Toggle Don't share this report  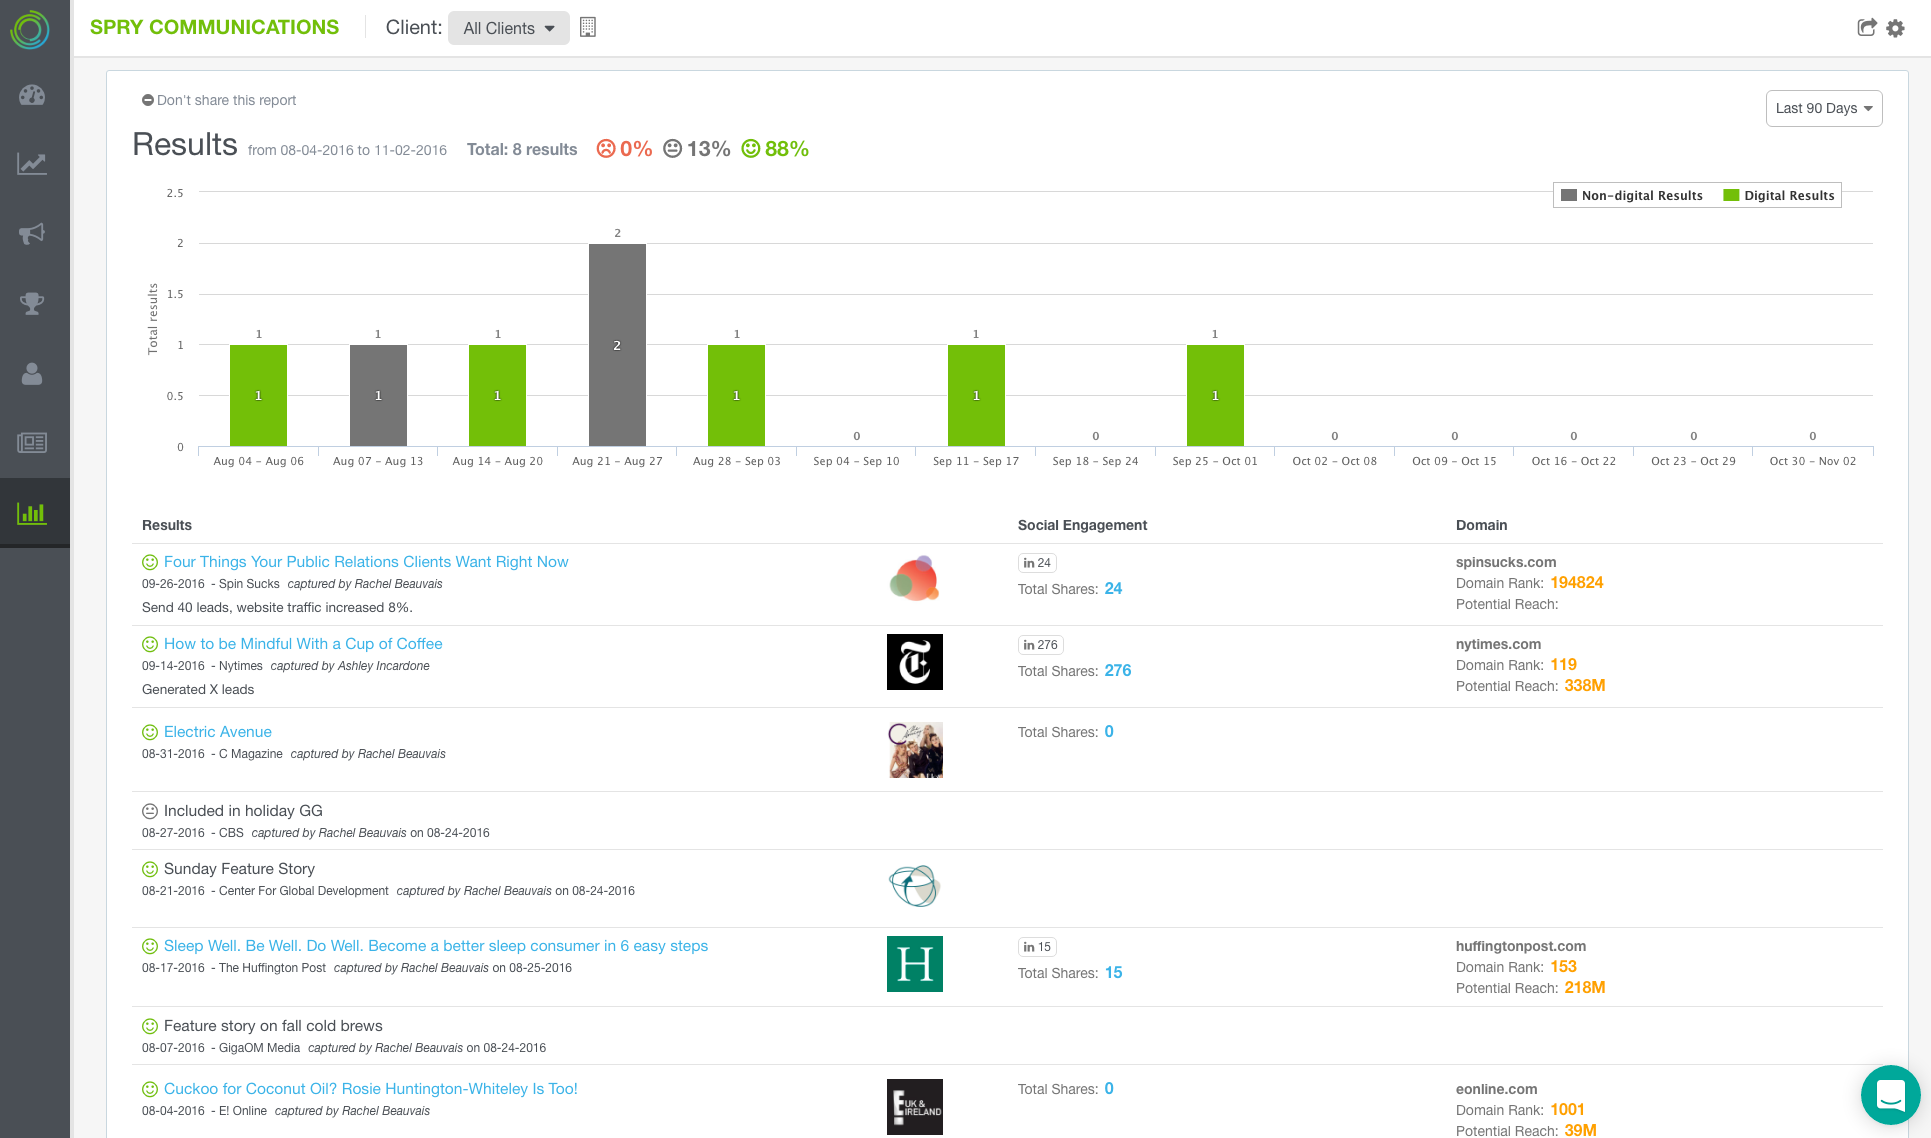pyautogui.click(x=219, y=100)
